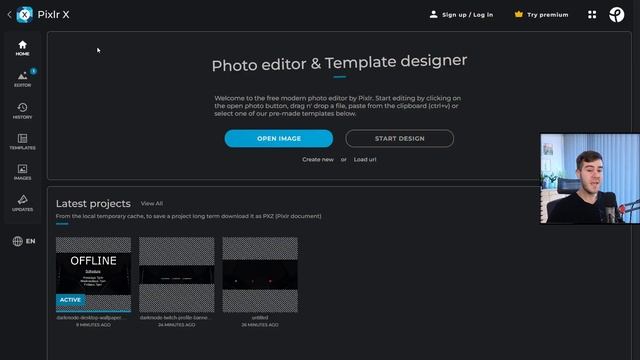This screenshot has width=640, height=360.
Task: Open History in the sidebar
Action: click(22, 111)
